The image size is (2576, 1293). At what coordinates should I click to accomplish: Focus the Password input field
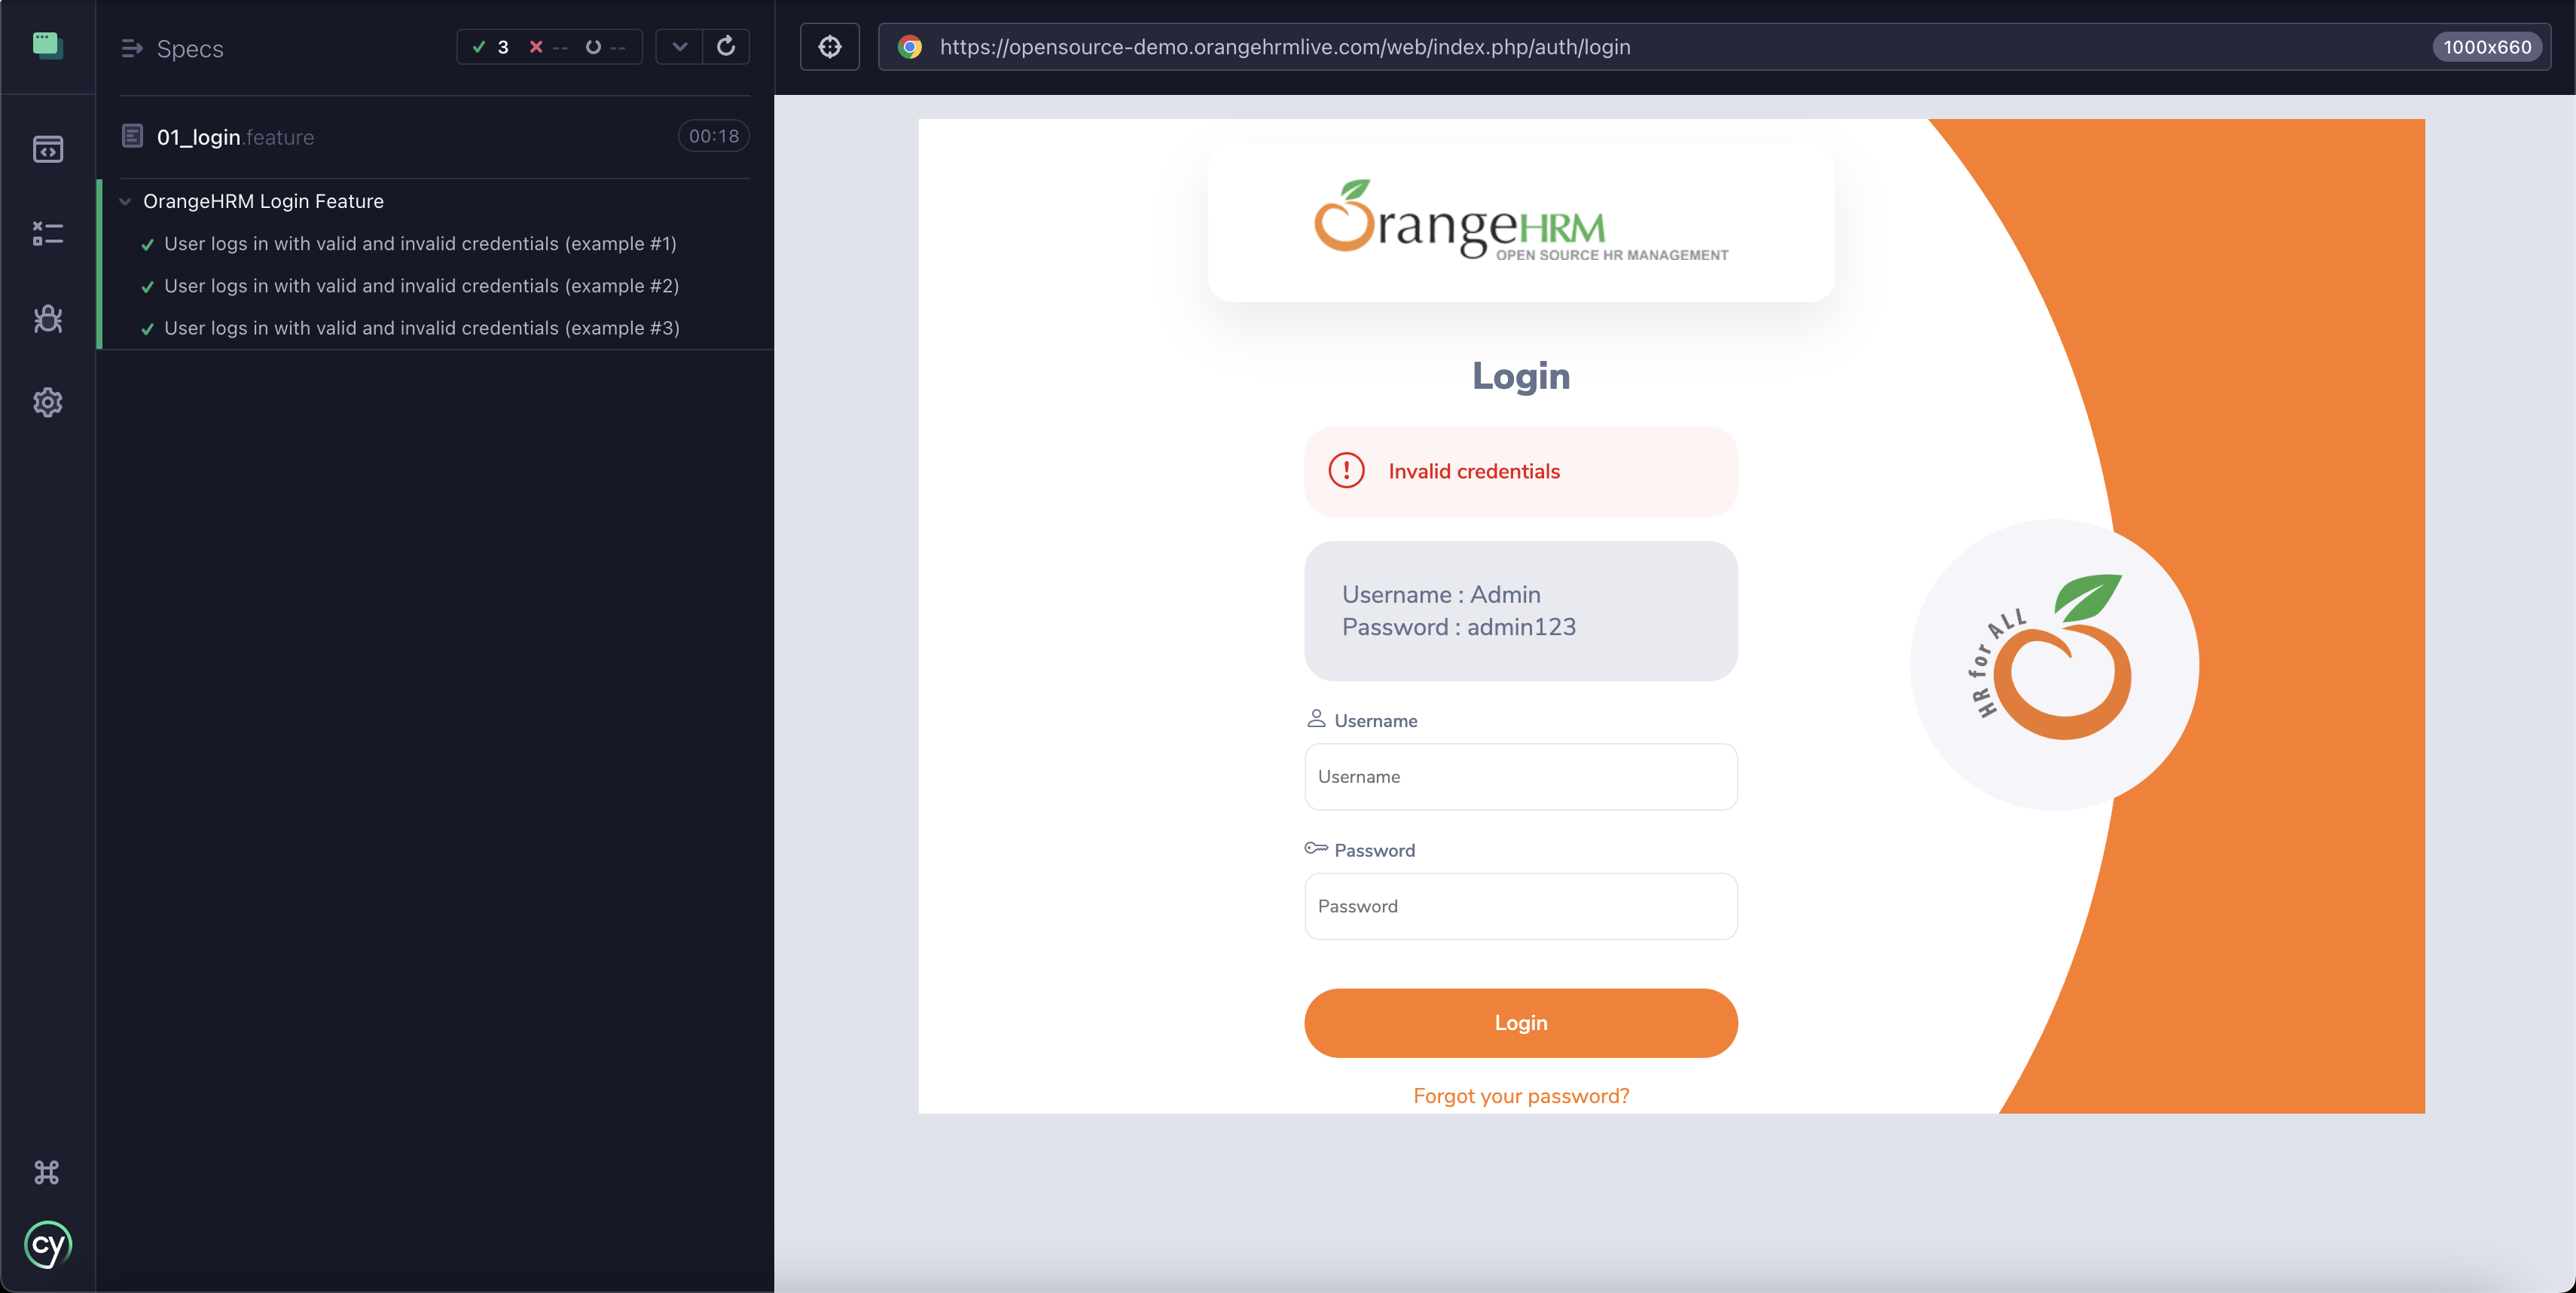point(1520,906)
